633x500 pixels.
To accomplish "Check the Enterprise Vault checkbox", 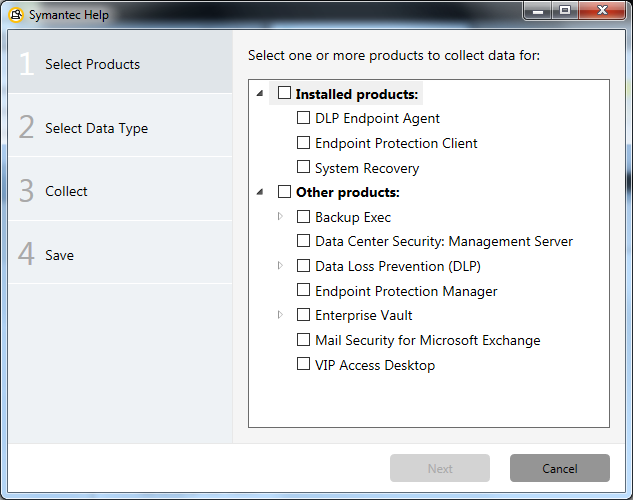I will 303,315.
